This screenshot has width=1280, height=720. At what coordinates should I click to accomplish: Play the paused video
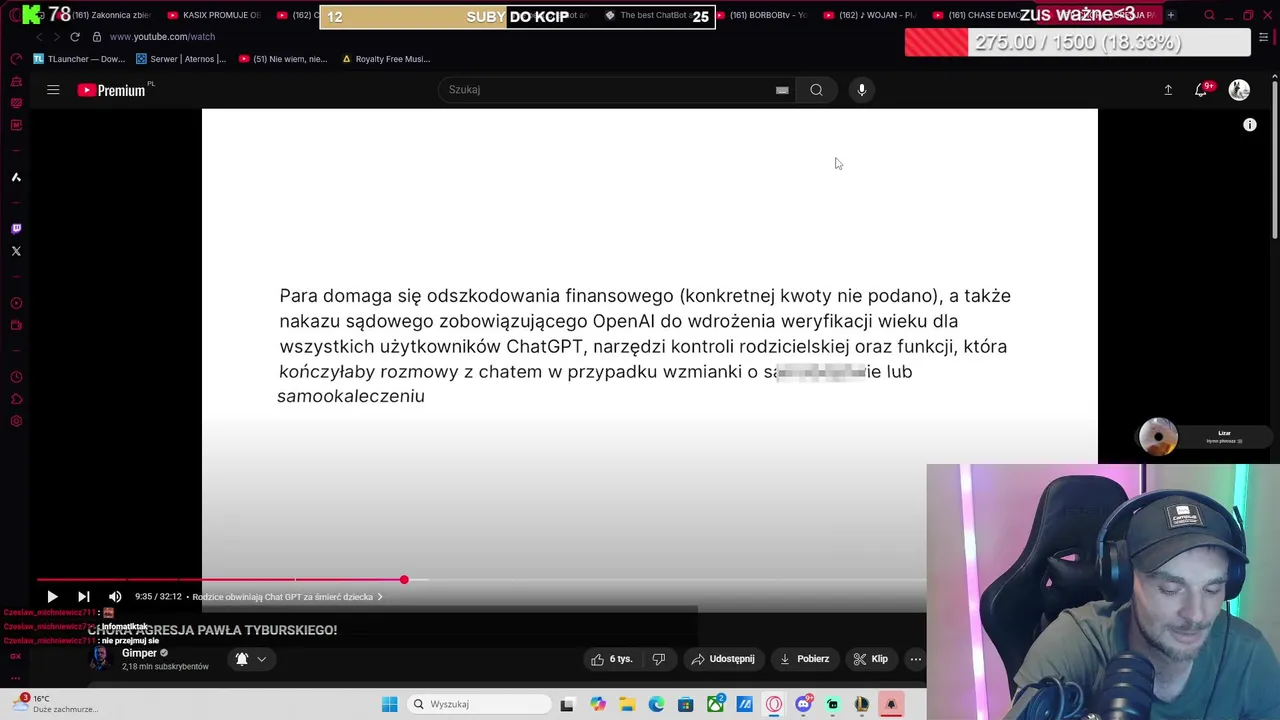(x=52, y=597)
